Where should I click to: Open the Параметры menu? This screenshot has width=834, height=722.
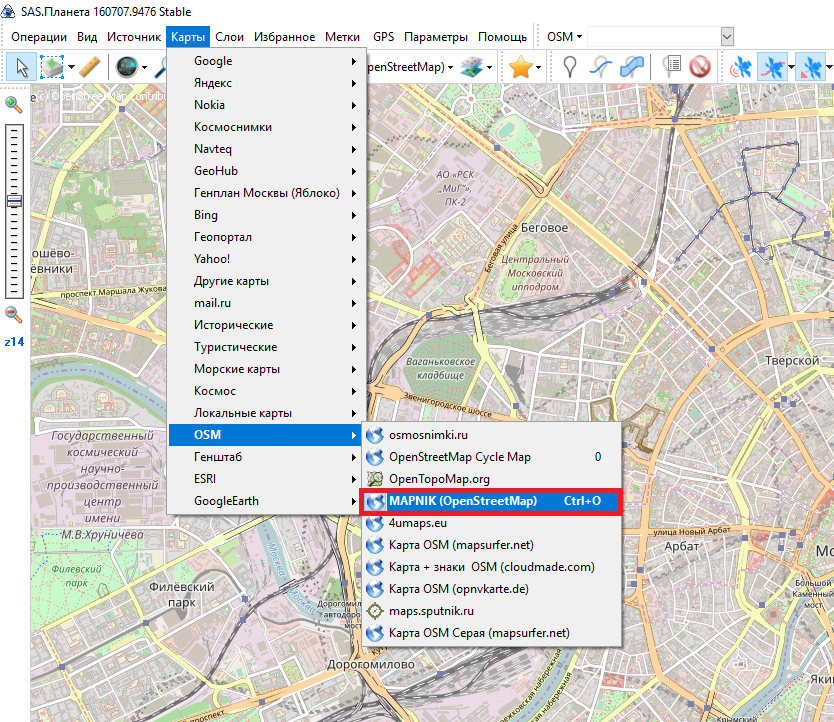(x=436, y=37)
